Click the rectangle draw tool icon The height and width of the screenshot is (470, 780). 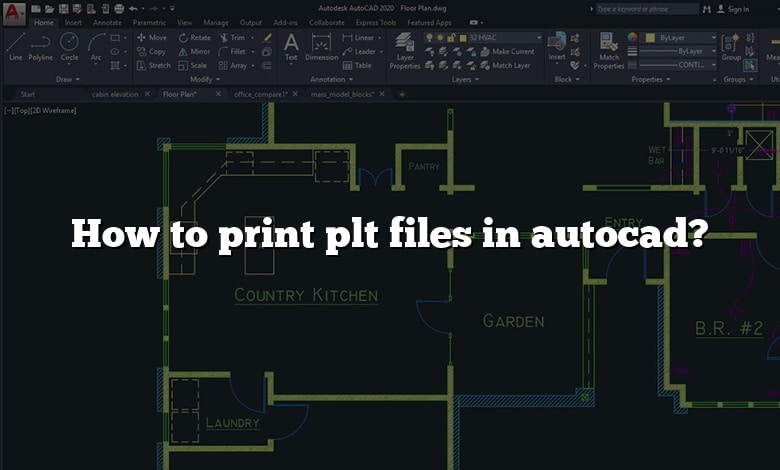[115, 37]
